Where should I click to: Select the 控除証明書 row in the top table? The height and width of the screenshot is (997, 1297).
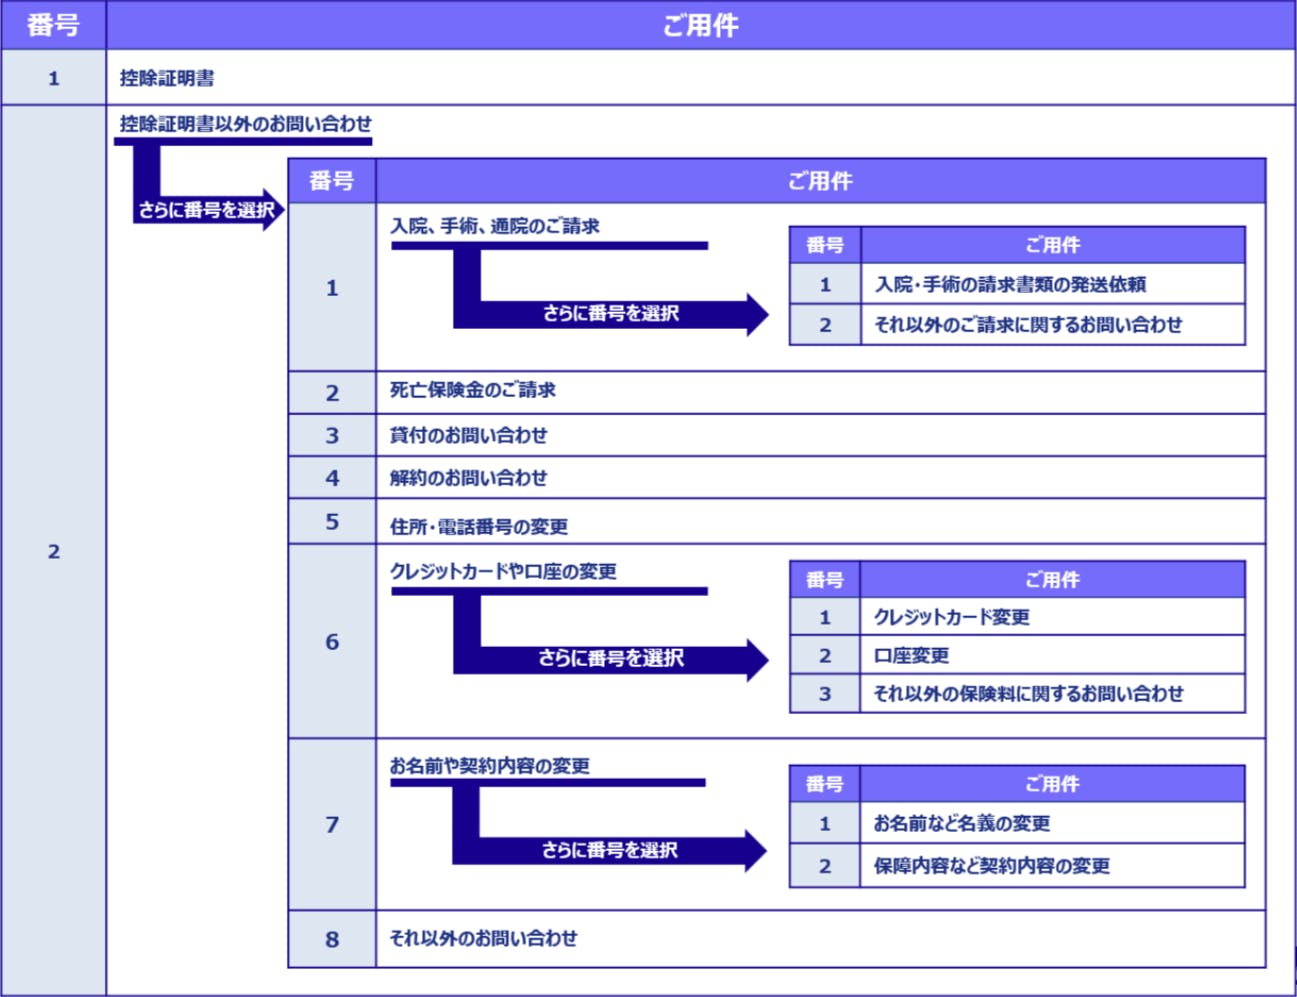point(167,78)
